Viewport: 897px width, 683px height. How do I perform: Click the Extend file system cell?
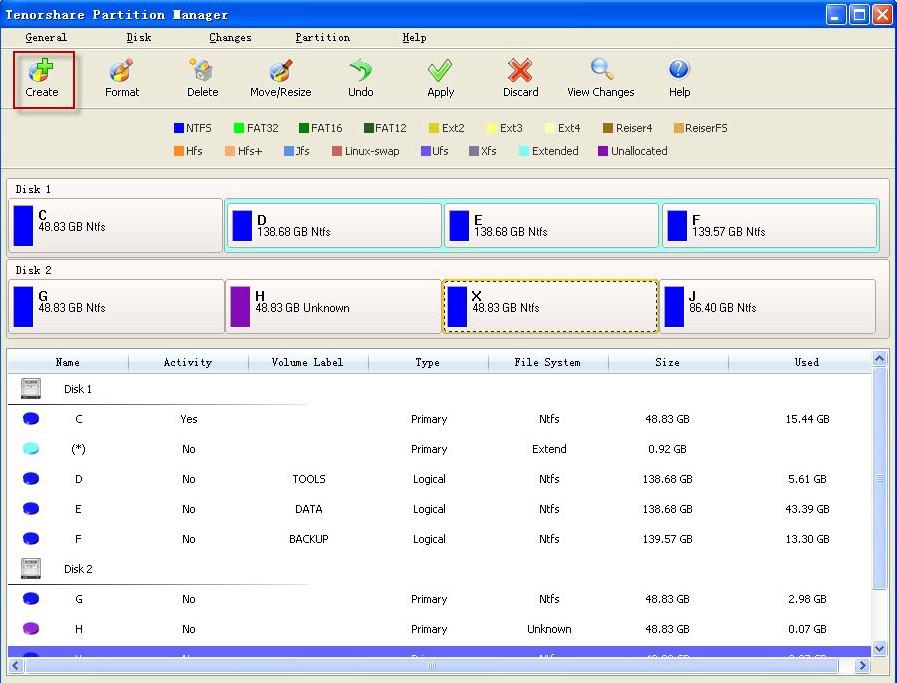[x=549, y=449]
